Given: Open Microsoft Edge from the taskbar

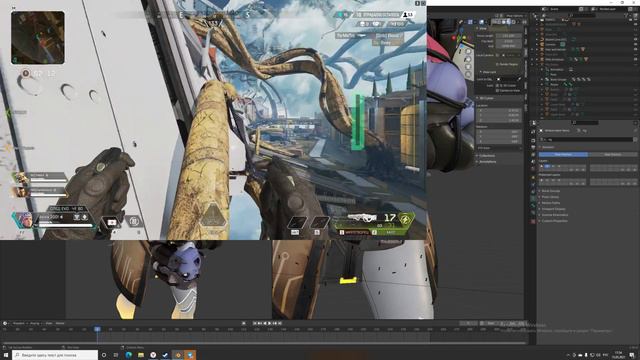Looking at the screenshot, I should (x=129, y=355).
